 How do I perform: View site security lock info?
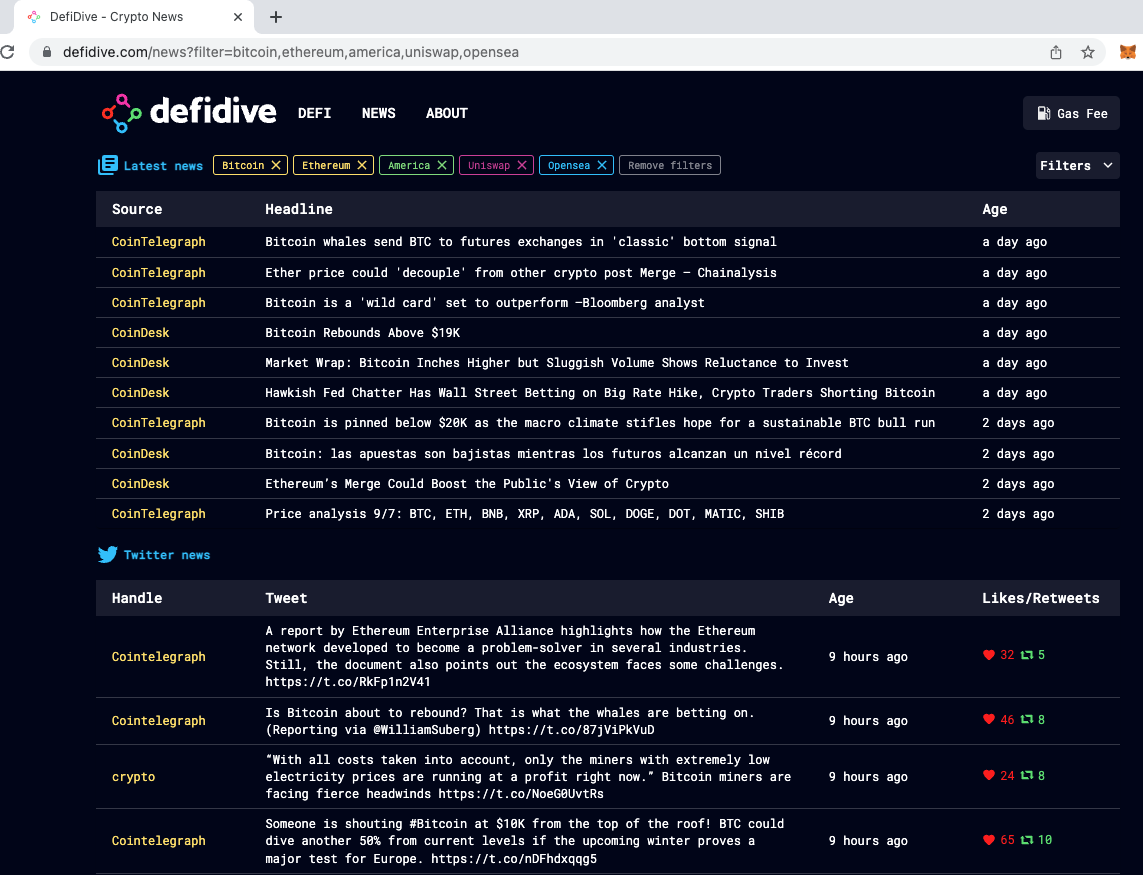point(47,52)
